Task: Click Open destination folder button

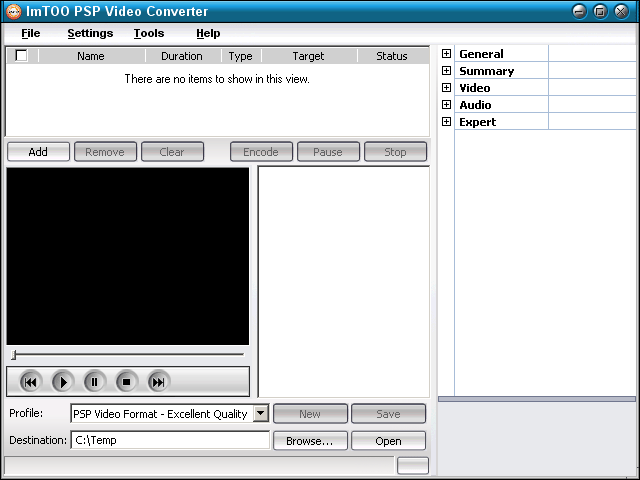Action: (x=388, y=441)
